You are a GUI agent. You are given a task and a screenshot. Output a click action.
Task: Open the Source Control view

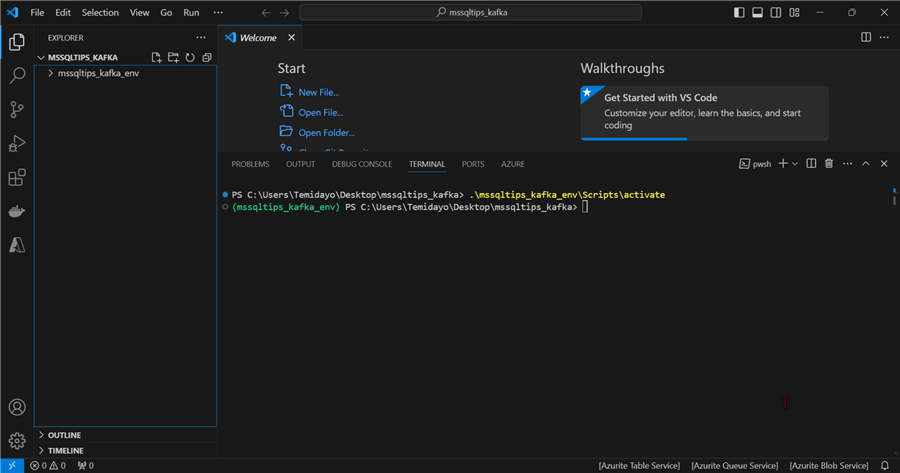coord(17,109)
